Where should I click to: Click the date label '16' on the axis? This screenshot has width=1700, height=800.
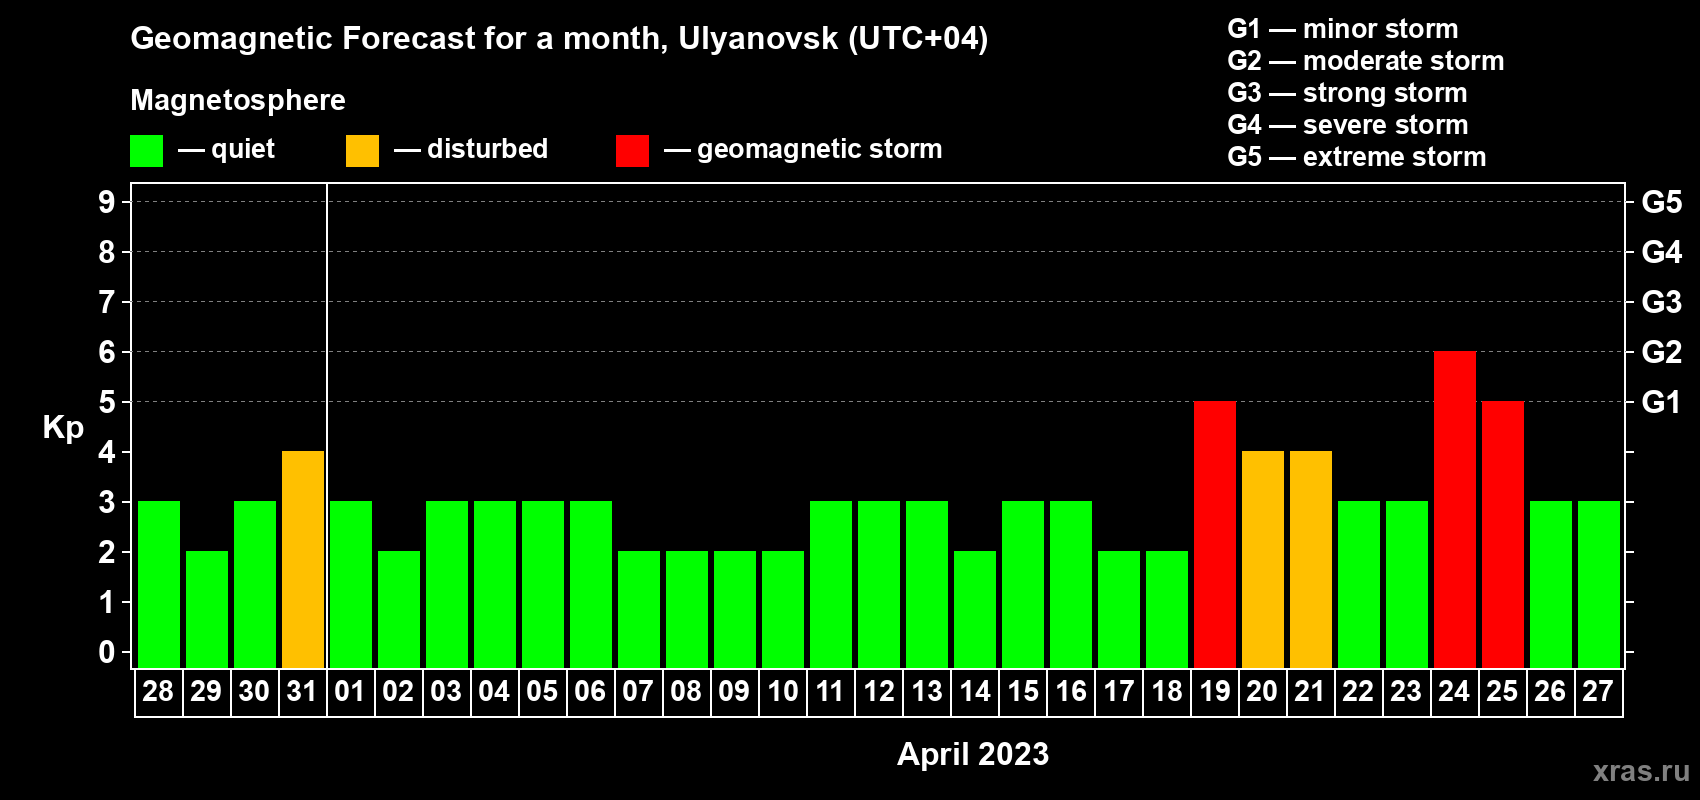[x=1071, y=692]
